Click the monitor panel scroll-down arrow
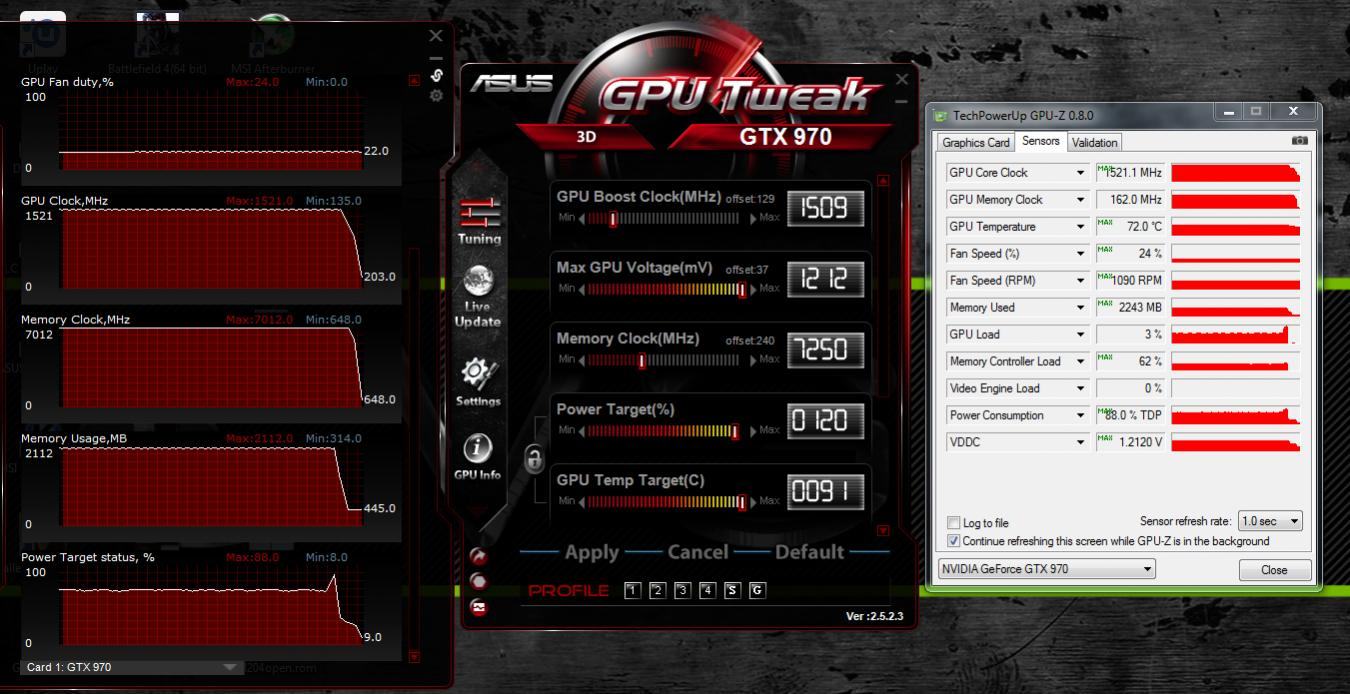Image resolution: width=1350 pixels, height=694 pixels. [414, 657]
